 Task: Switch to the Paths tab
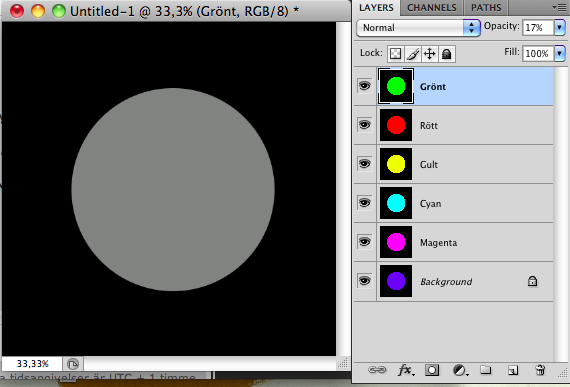click(486, 8)
